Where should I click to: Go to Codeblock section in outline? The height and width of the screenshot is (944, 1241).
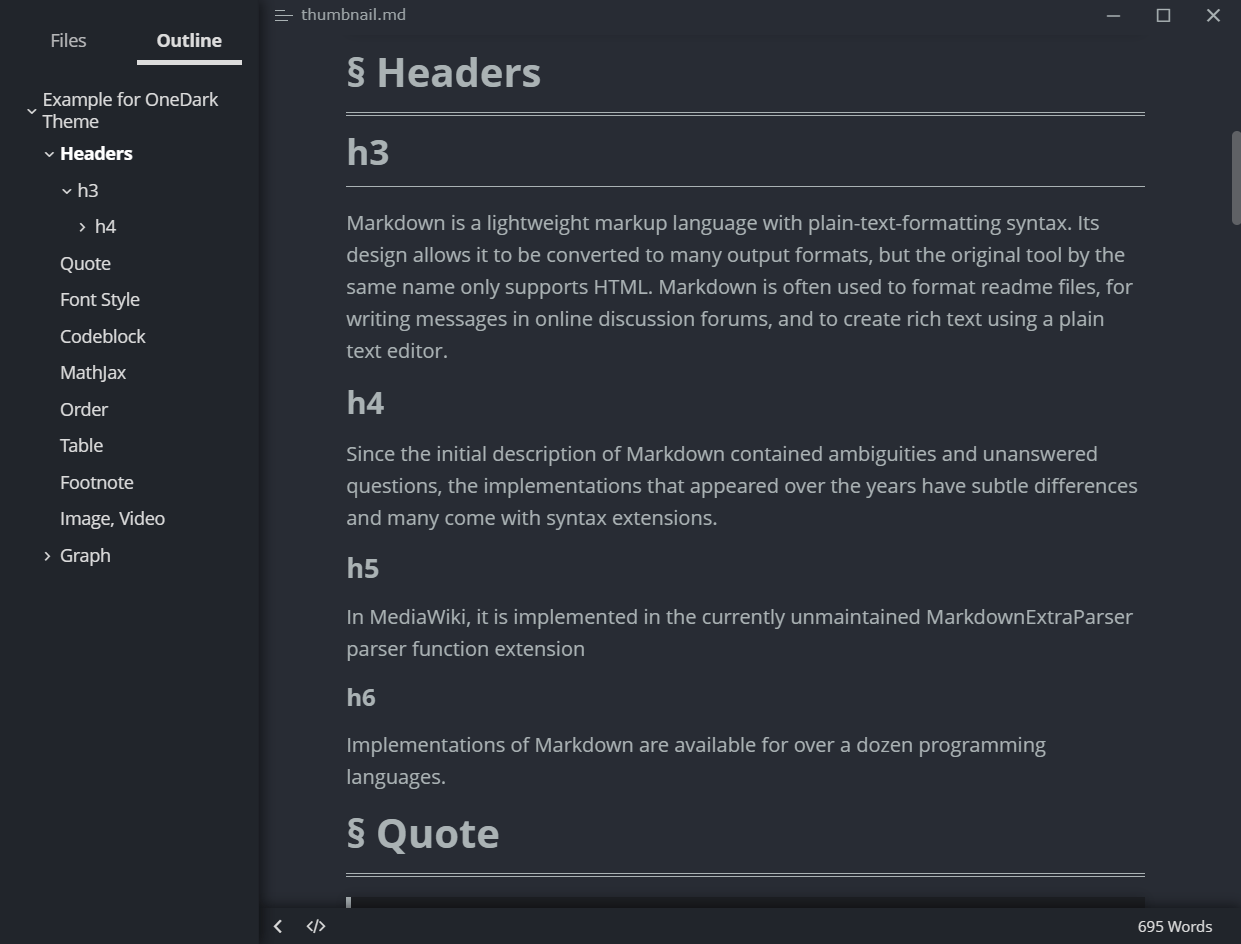pos(102,336)
